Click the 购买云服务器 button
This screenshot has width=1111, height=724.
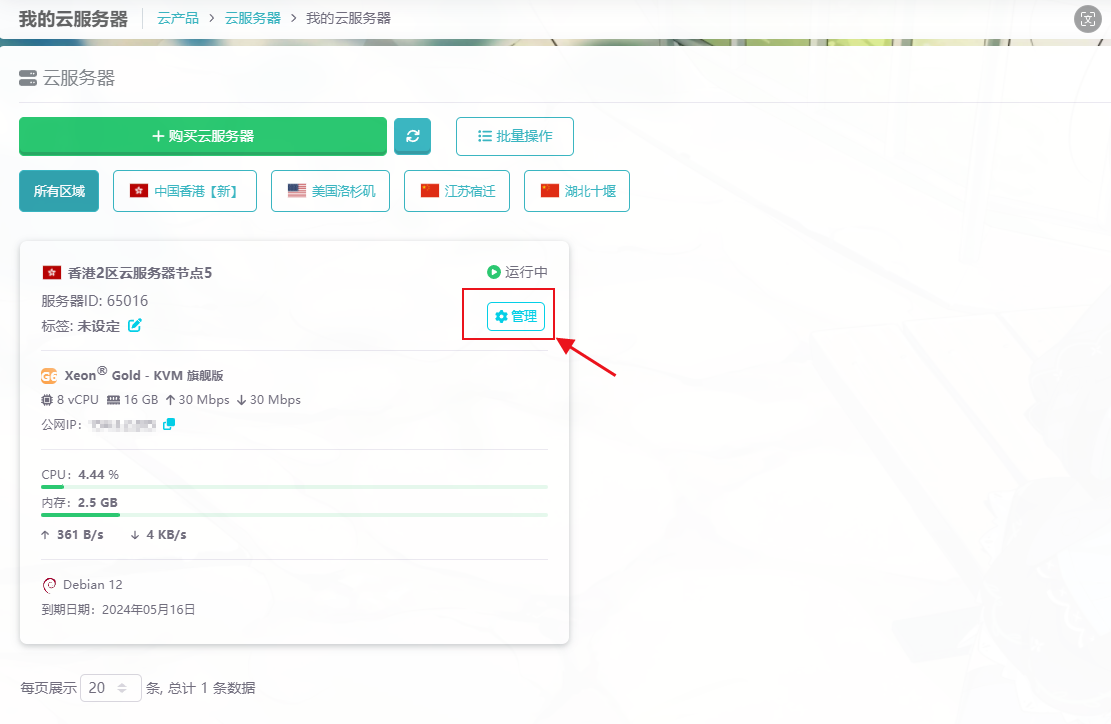coord(202,136)
